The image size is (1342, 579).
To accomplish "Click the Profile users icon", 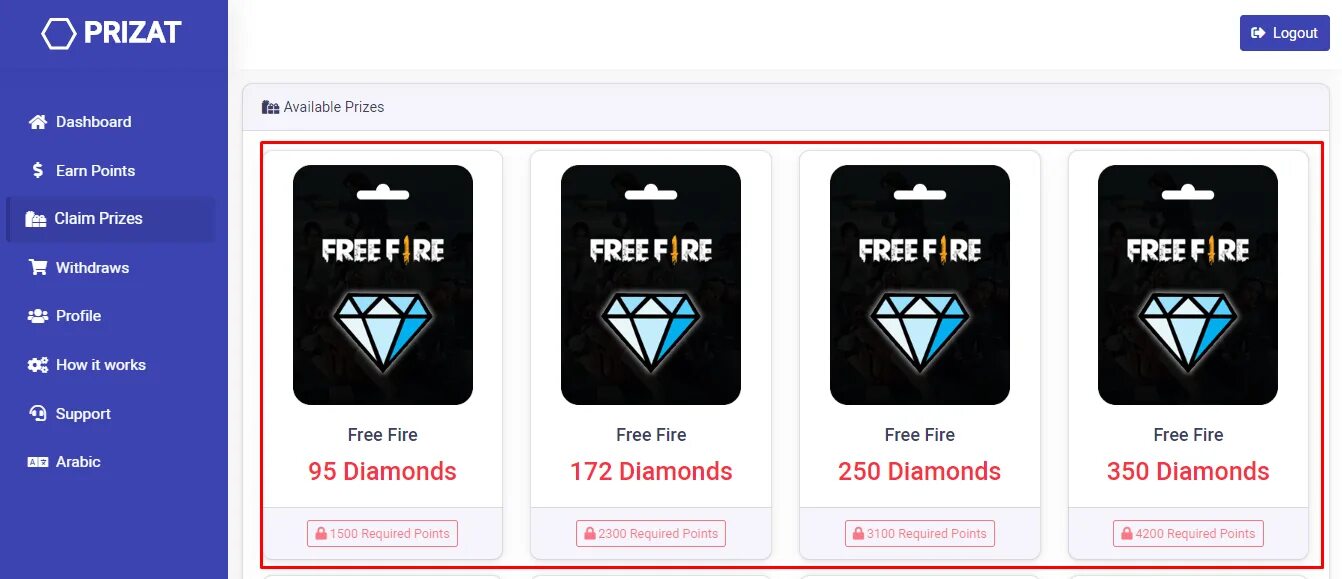I will coord(38,316).
